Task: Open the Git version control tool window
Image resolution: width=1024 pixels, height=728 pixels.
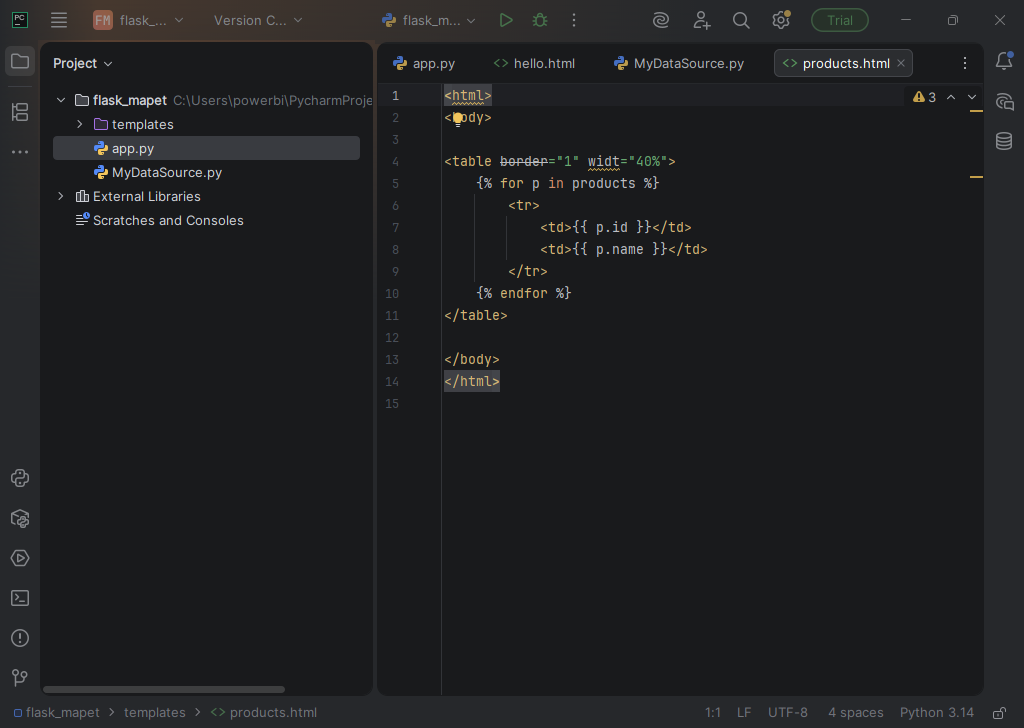Action: 20,678
